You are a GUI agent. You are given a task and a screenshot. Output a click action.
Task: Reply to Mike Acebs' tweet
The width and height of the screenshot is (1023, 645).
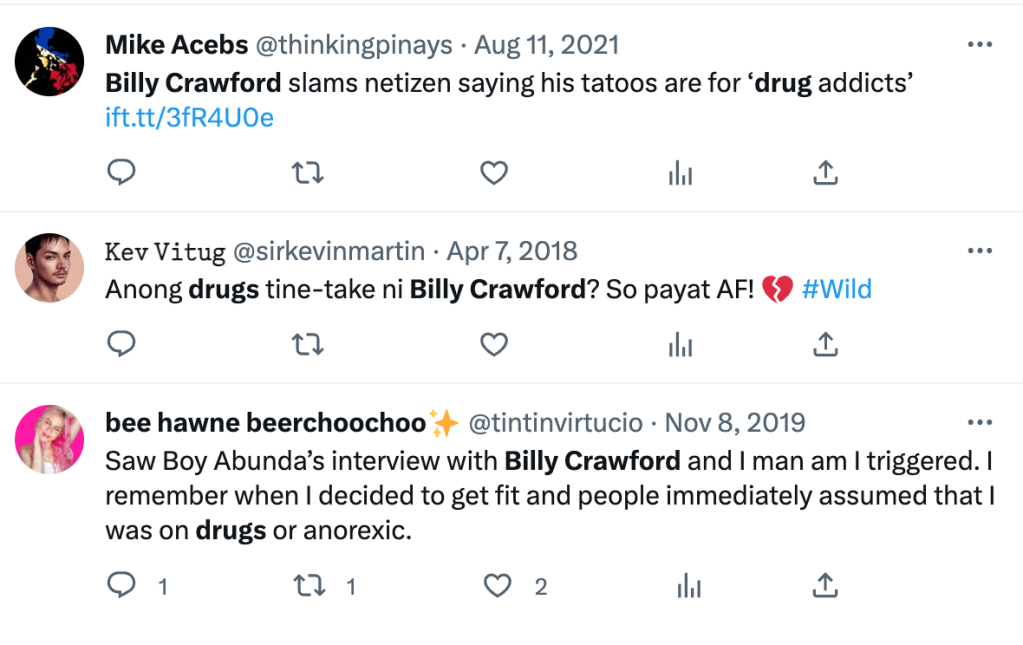point(121,173)
